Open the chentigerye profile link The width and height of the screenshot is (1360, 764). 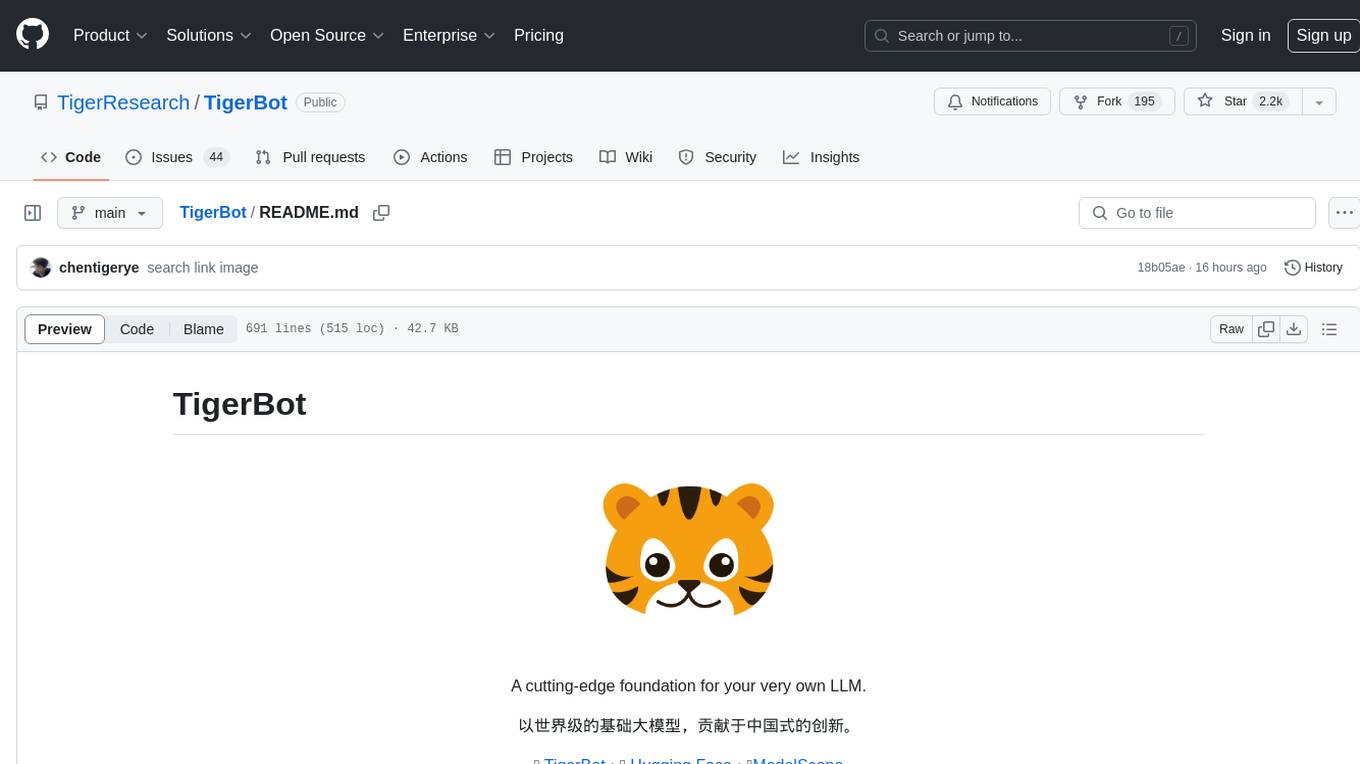[x=99, y=267]
